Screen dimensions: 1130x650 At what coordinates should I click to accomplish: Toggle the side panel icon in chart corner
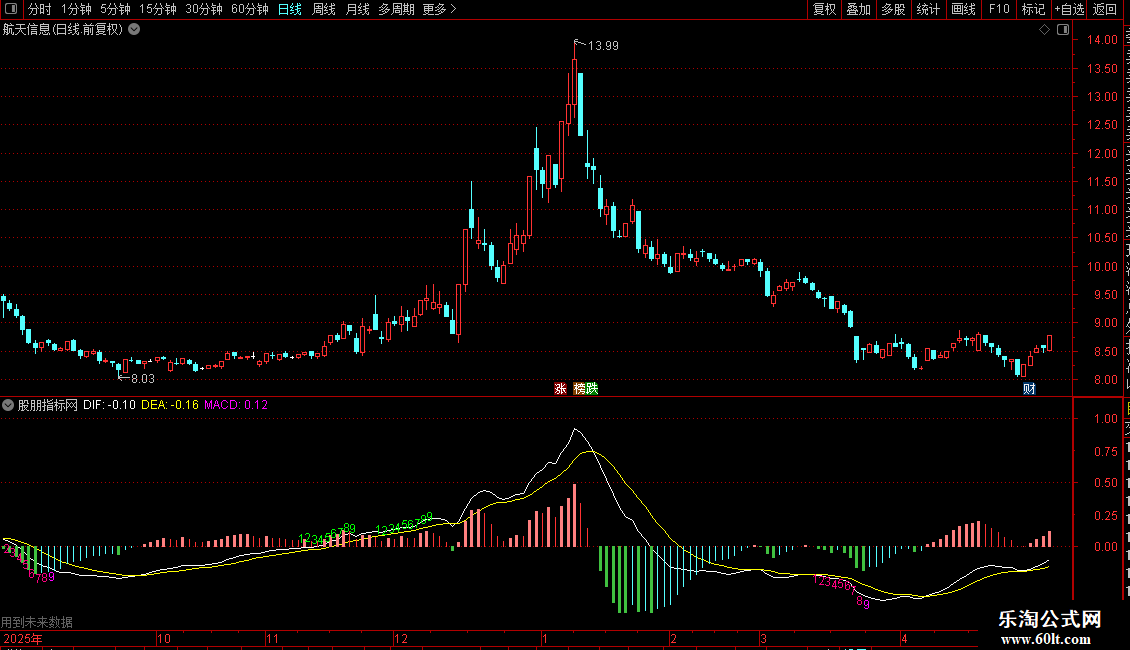pyautogui.click(x=1063, y=30)
